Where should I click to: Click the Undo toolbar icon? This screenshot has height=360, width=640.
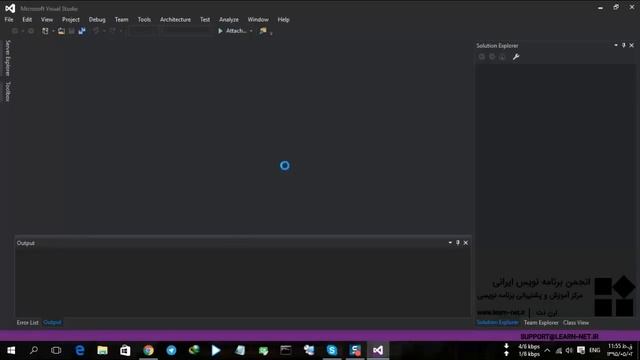(96, 31)
